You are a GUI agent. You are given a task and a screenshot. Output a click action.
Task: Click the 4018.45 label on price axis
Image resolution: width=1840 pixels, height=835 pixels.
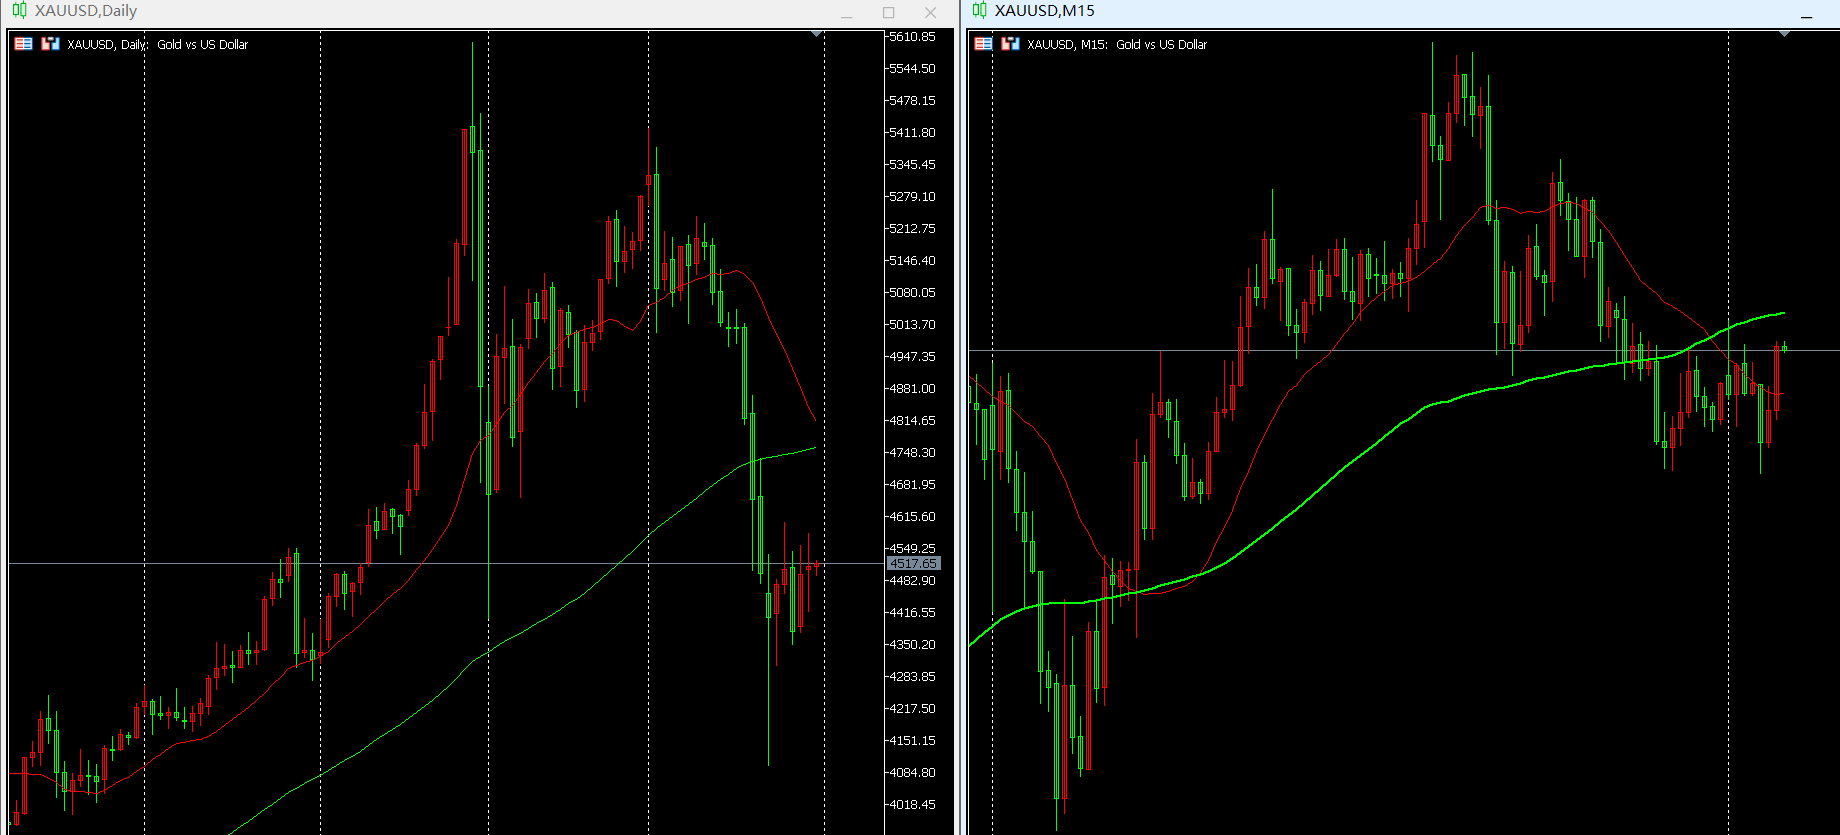[x=912, y=805]
